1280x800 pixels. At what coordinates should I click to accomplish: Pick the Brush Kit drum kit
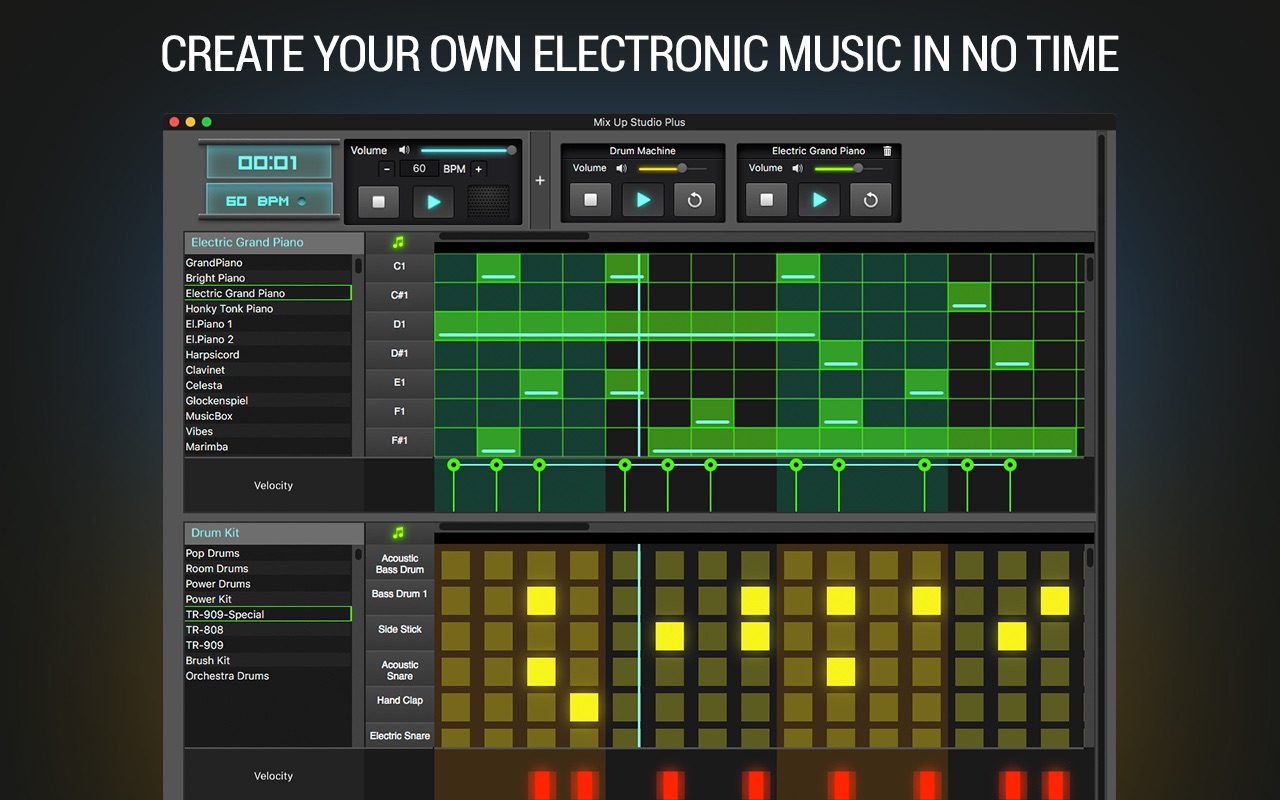coord(267,661)
